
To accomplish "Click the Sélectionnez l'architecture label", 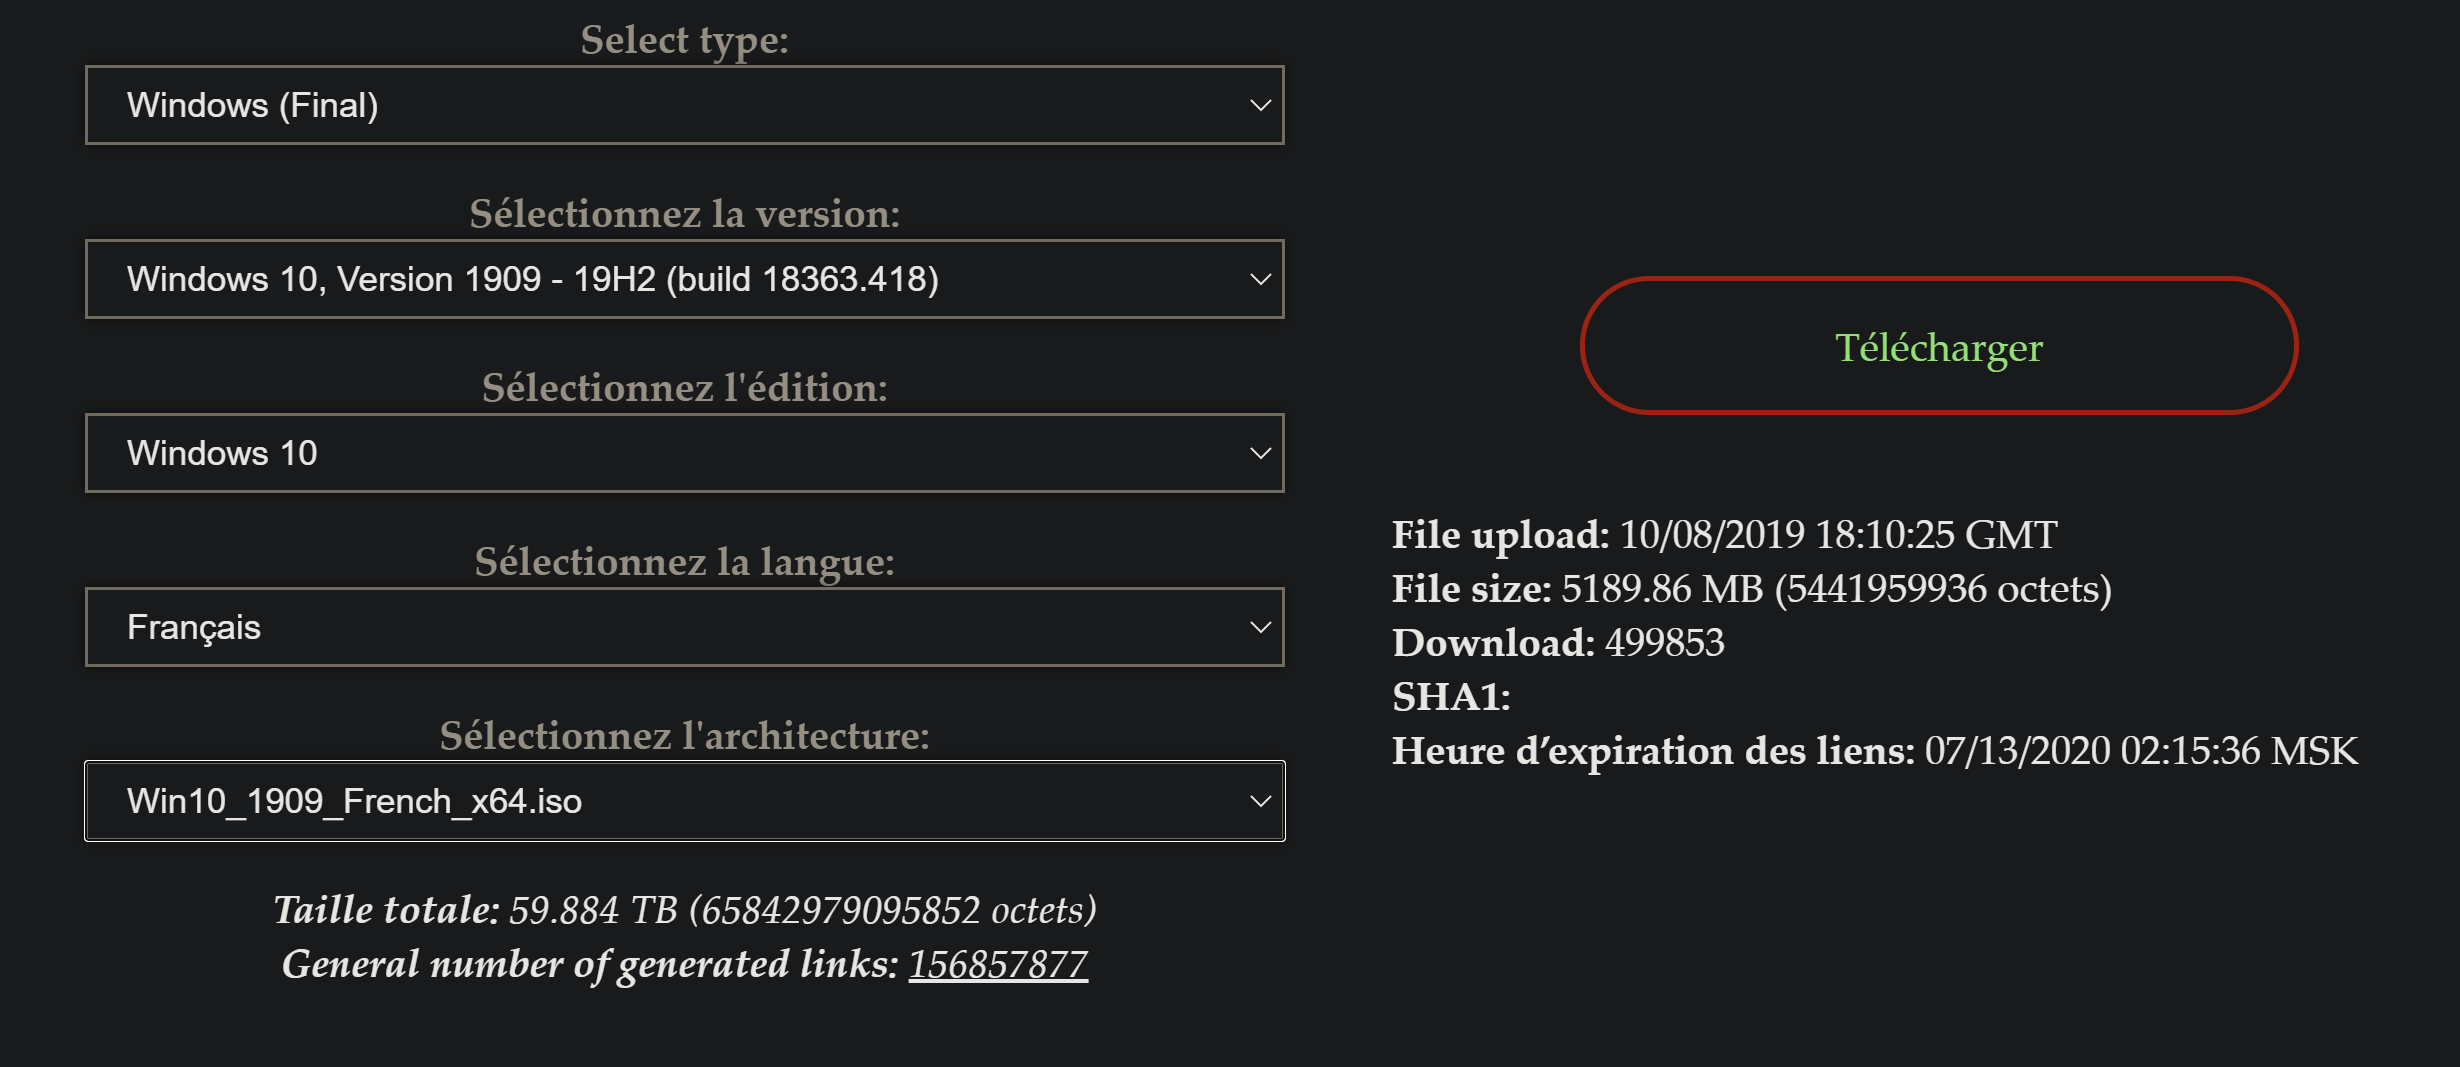I will point(685,736).
